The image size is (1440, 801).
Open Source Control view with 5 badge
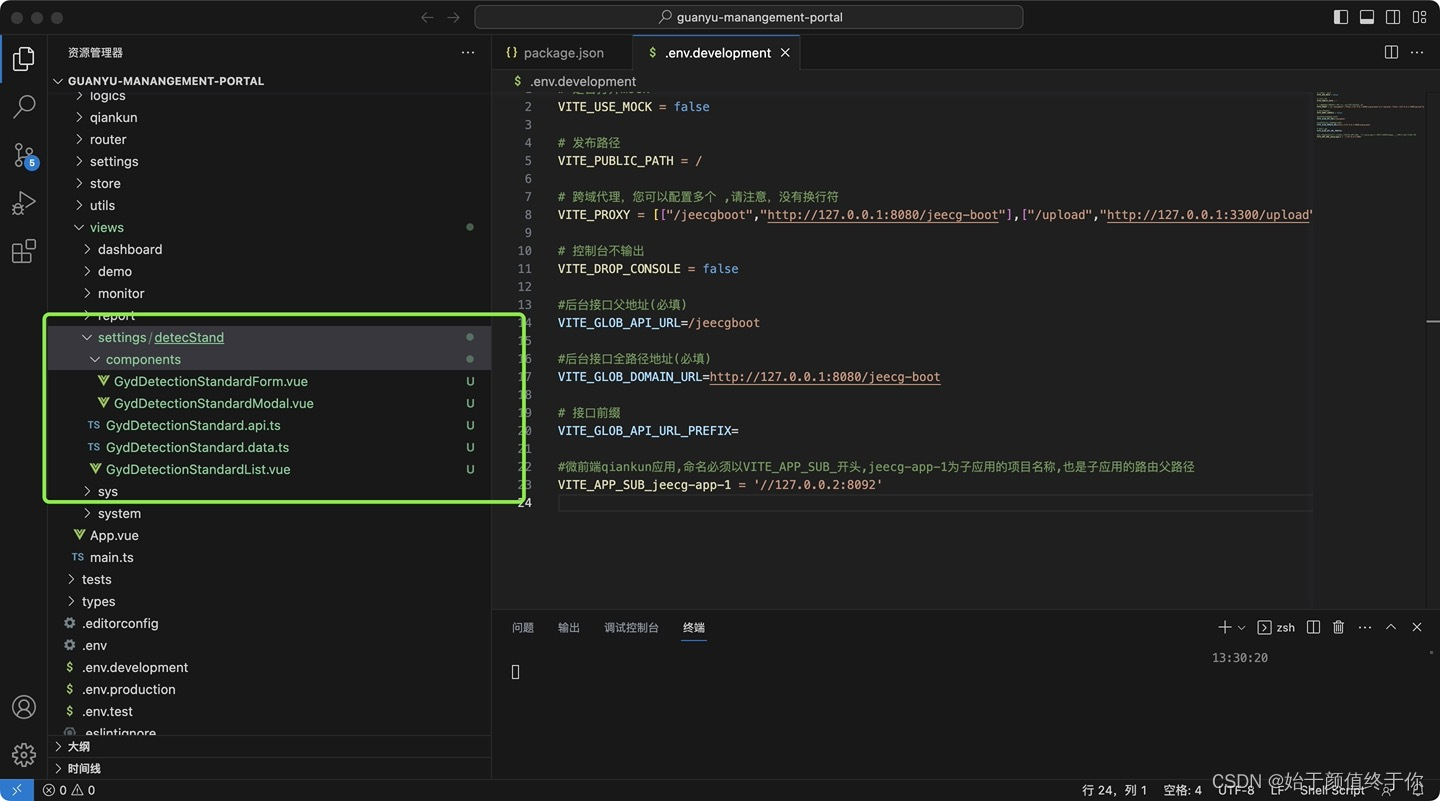tap(24, 154)
